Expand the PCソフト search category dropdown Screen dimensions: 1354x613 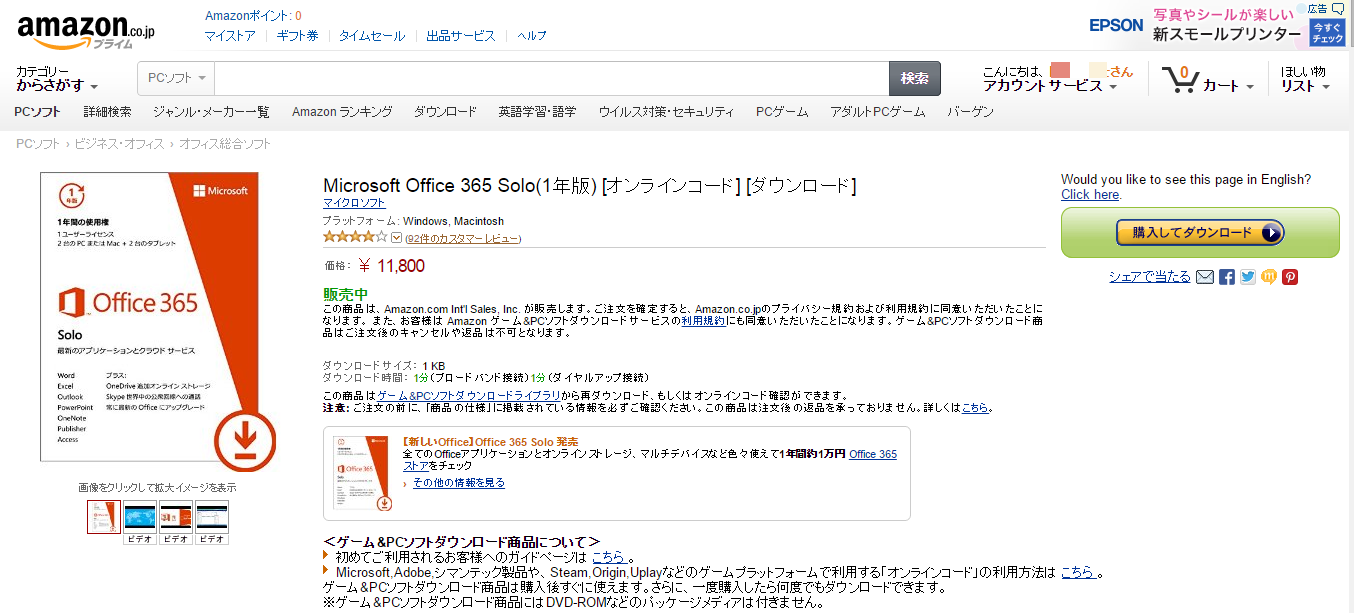coord(176,78)
